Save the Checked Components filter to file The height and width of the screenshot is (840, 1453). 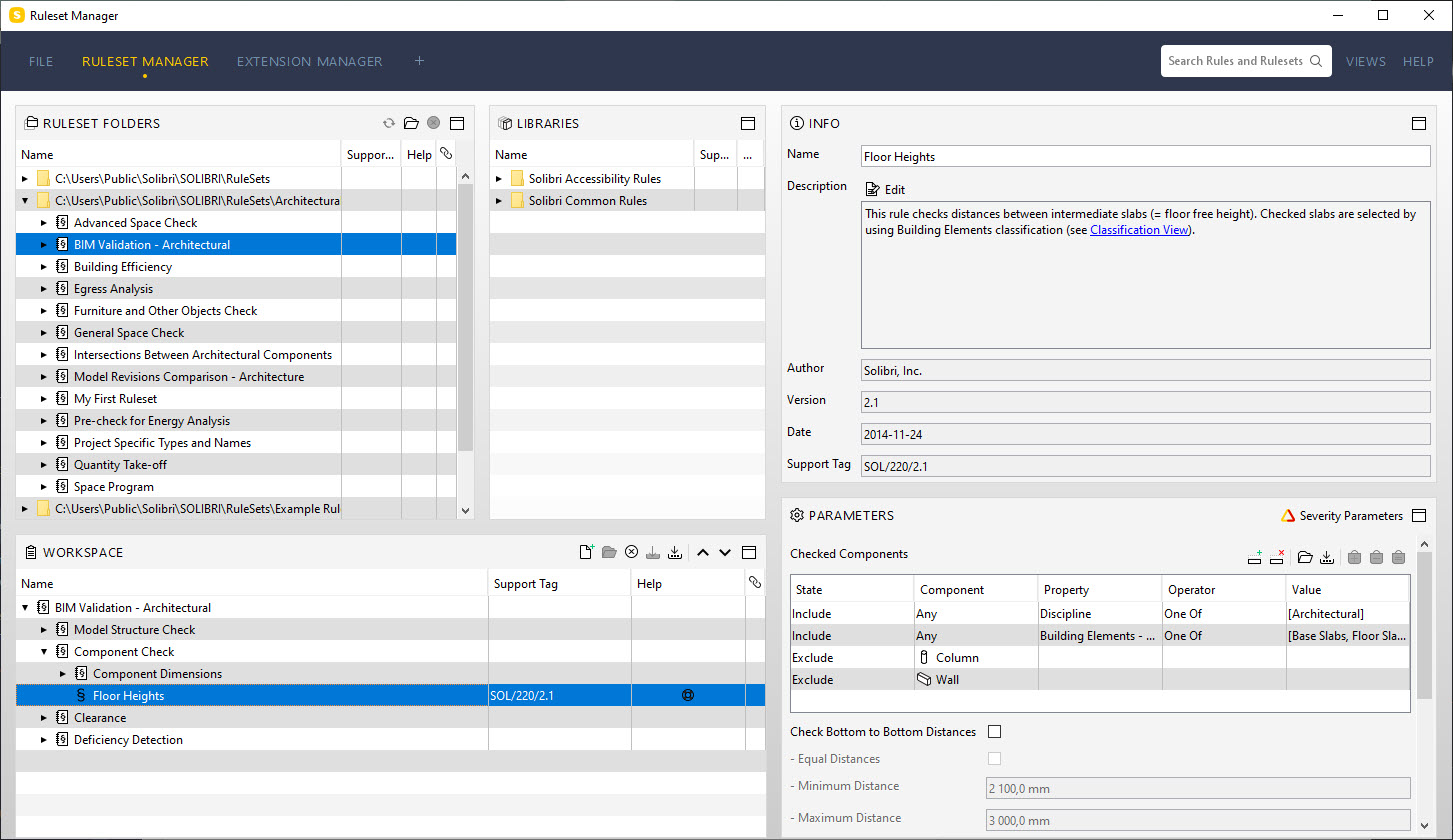click(x=1327, y=557)
